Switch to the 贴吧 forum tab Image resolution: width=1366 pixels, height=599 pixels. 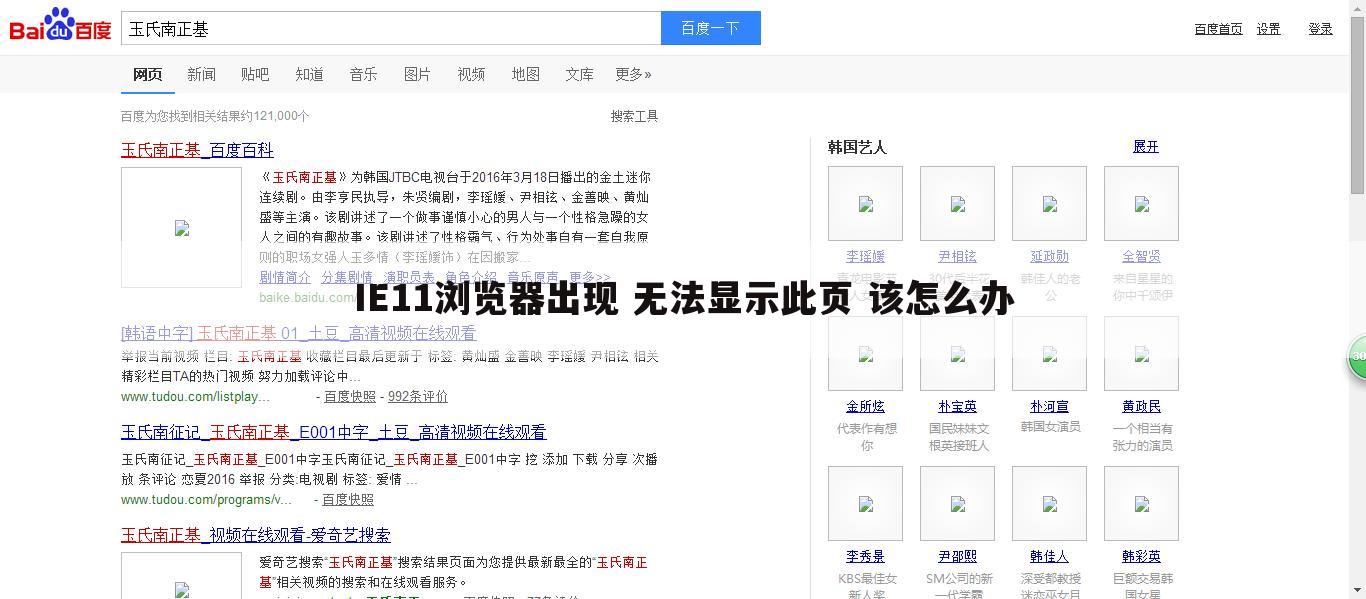tap(256, 74)
